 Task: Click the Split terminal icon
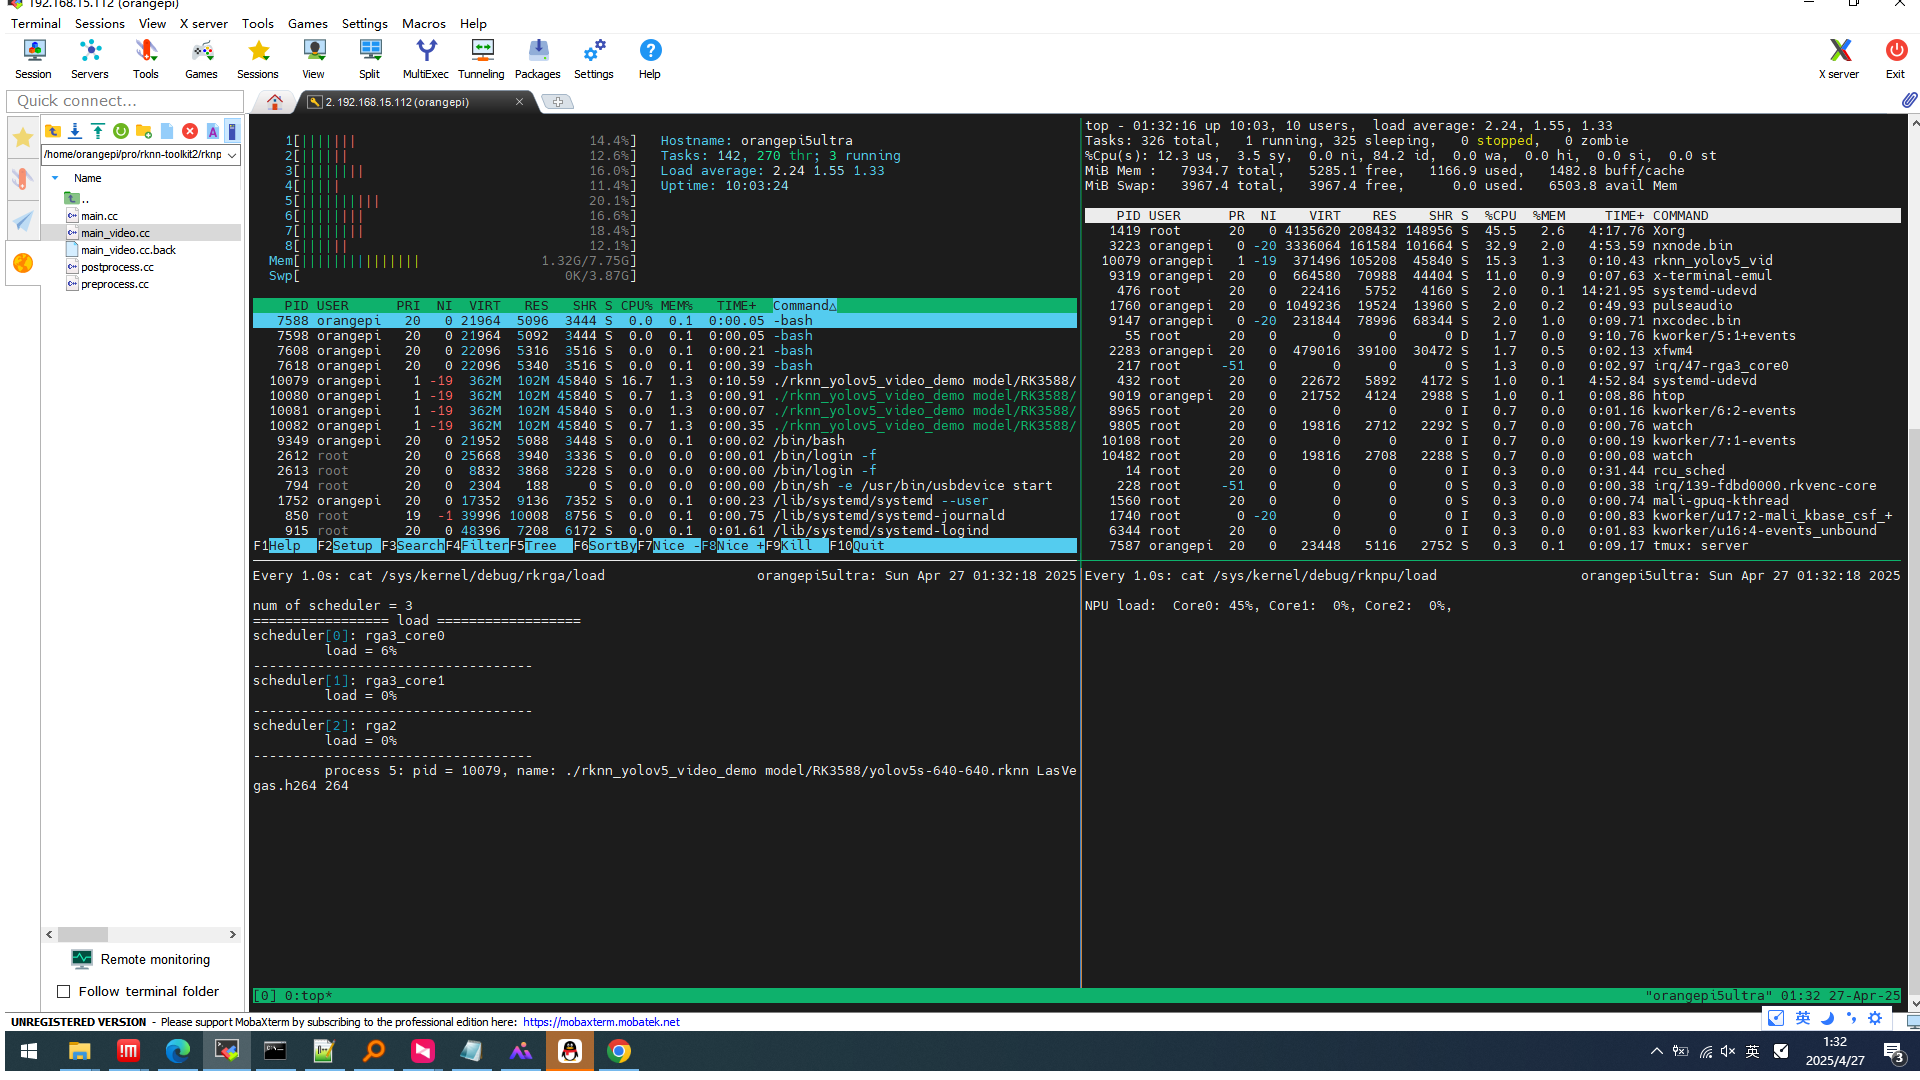369,58
